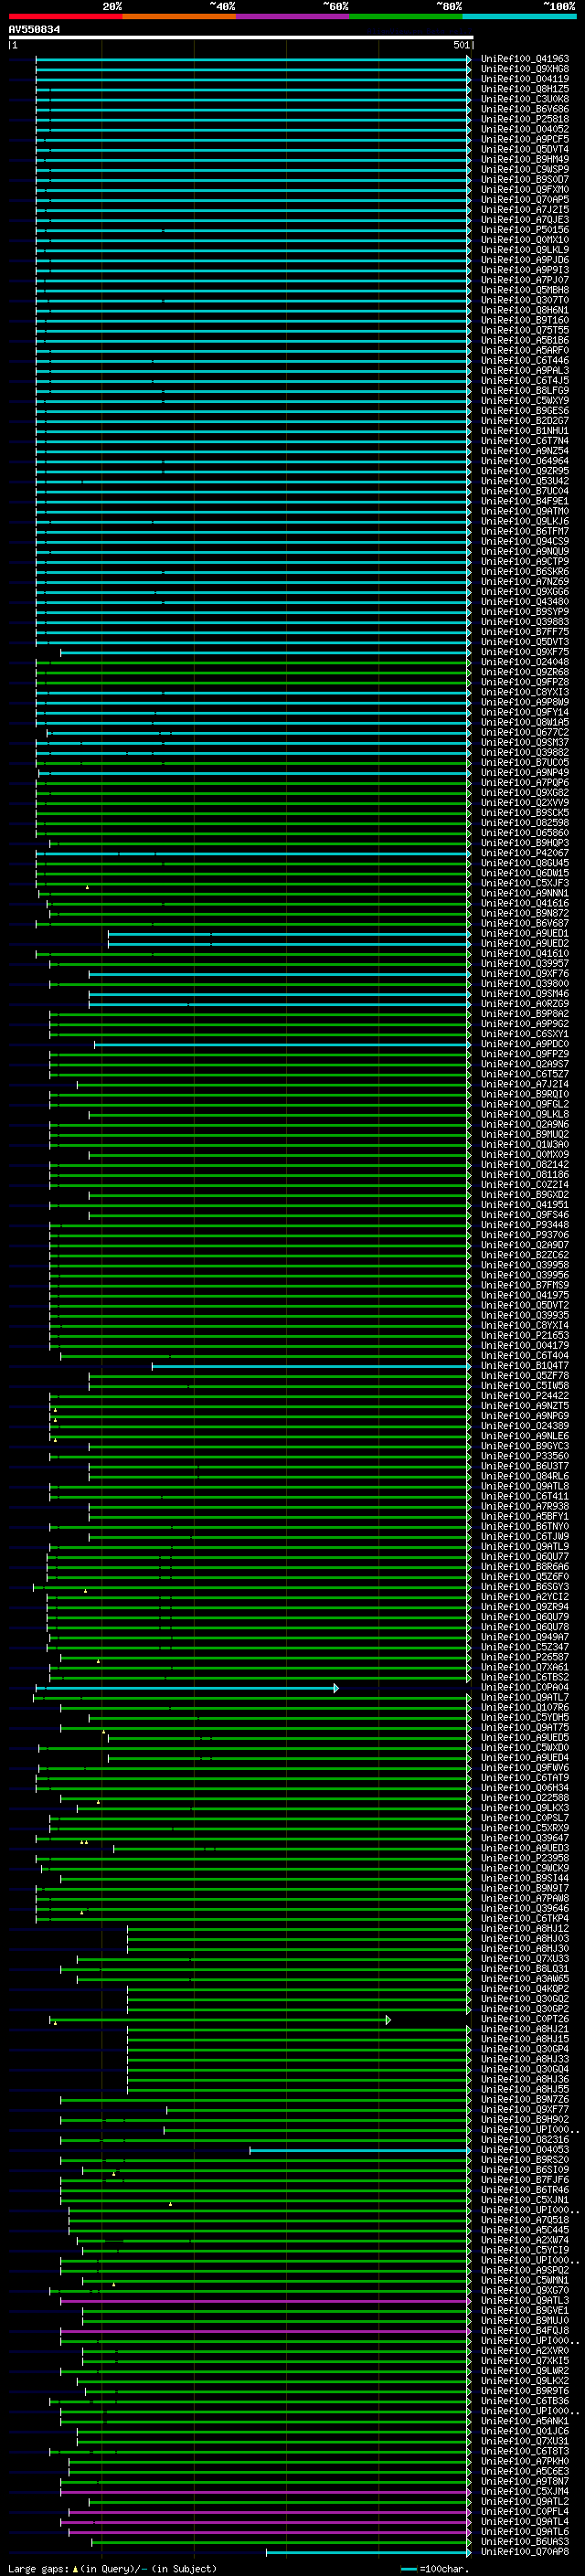This screenshot has height=2576, width=585.
Task: Select hit label UniRef100_Q43480
Action: click(525, 602)
